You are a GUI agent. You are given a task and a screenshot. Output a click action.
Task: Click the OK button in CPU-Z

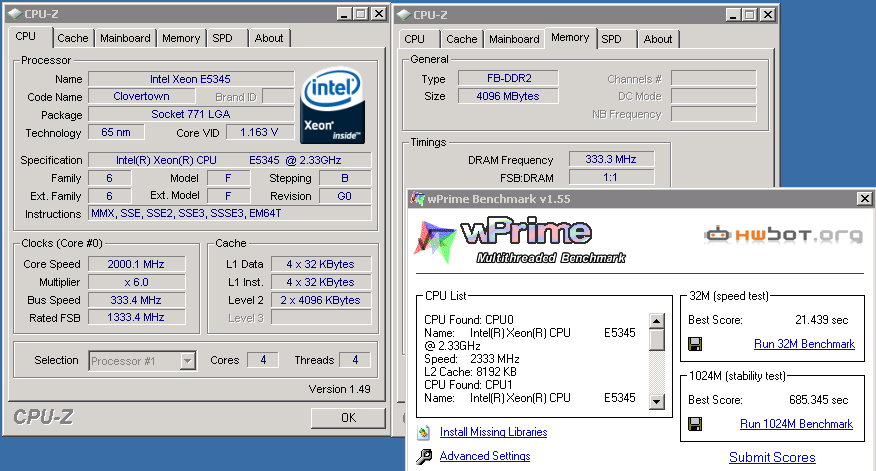[348, 418]
